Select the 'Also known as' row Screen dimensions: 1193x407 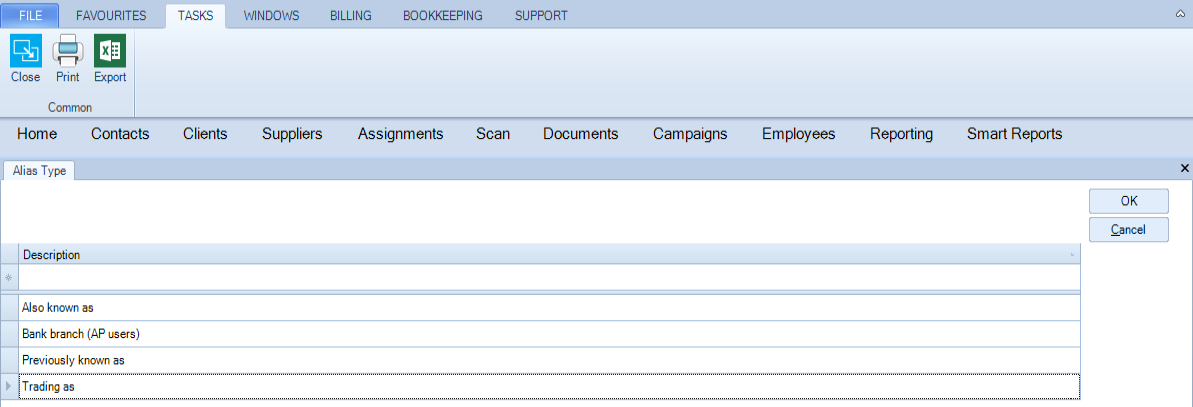click(549, 307)
